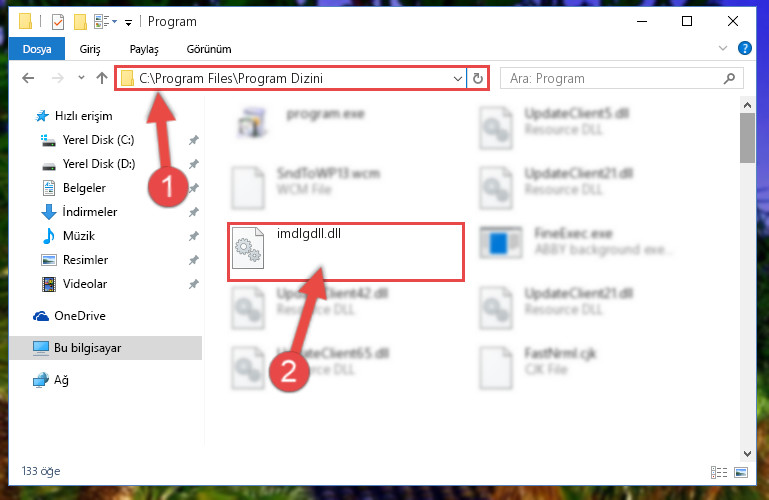The width and height of the screenshot is (769, 500).
Task: Click the New Folder quick access icon
Action: click(x=80, y=22)
